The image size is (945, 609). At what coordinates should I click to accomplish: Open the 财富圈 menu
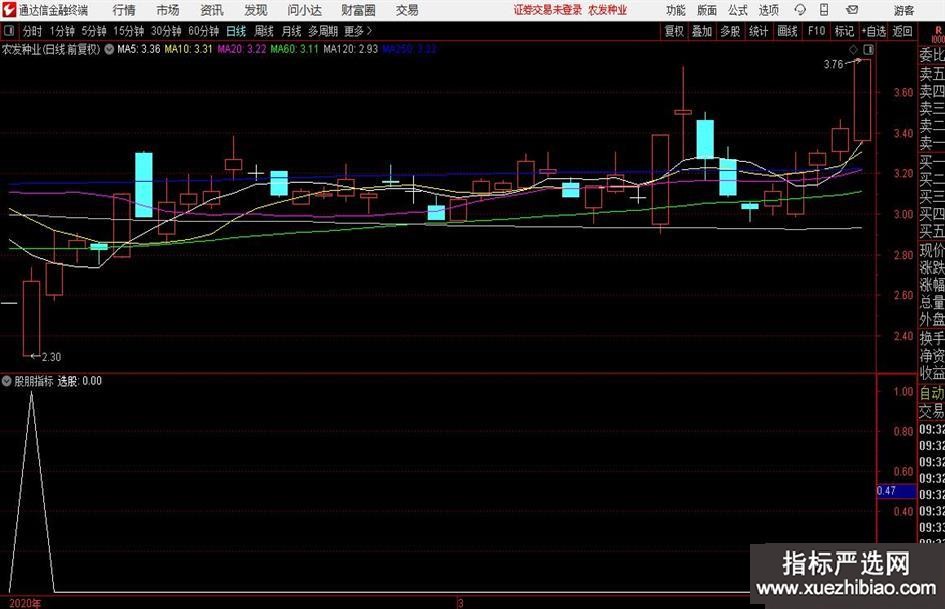click(358, 10)
